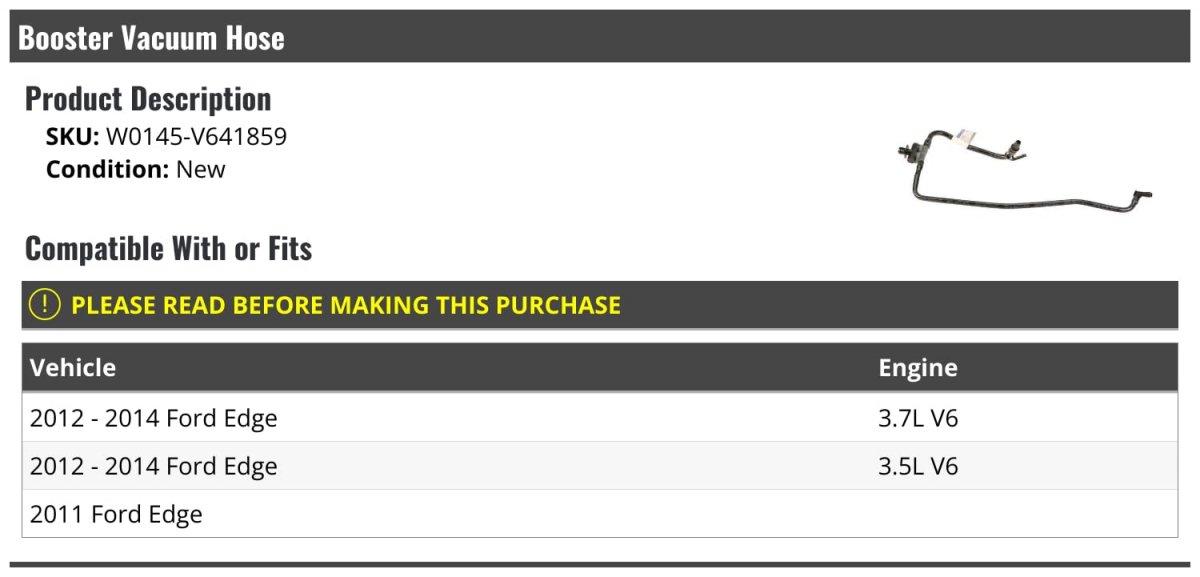
Task: Click the dark footer divider bar
Action: [x=600, y=565]
